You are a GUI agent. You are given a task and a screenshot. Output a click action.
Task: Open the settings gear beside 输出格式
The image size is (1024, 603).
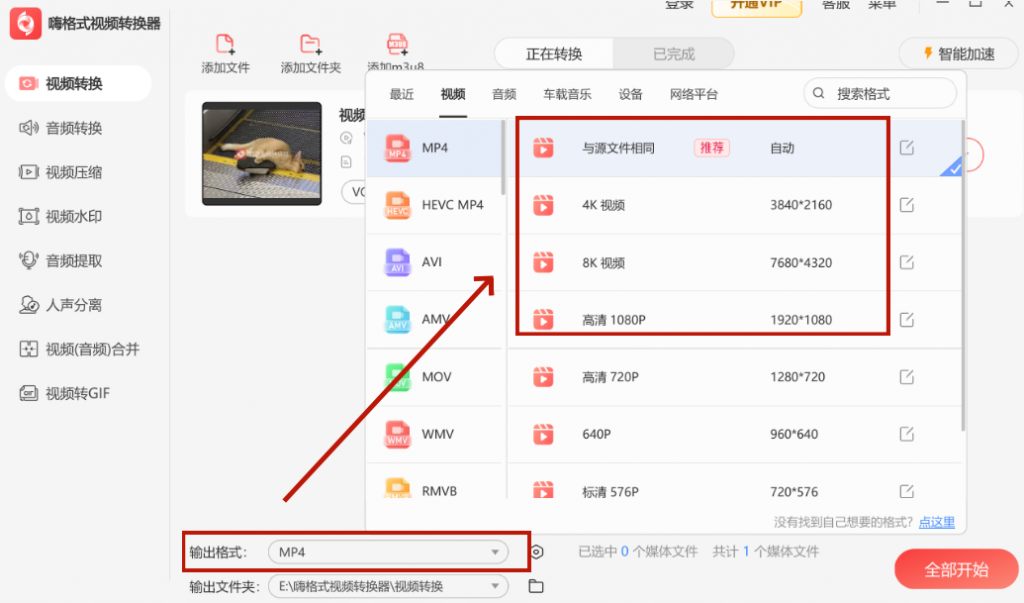click(x=537, y=551)
